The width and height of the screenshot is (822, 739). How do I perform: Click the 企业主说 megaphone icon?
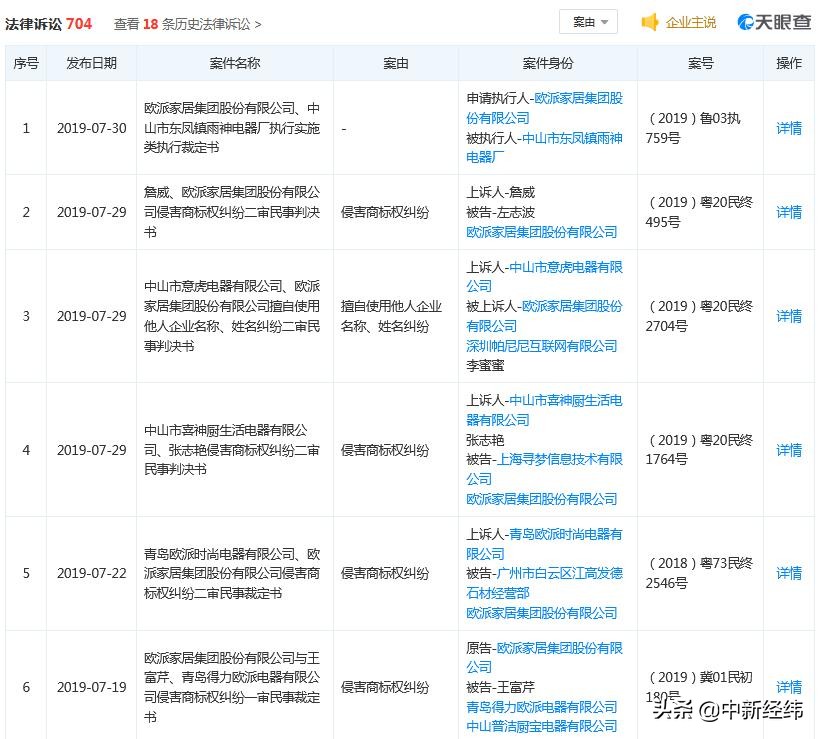click(x=649, y=20)
